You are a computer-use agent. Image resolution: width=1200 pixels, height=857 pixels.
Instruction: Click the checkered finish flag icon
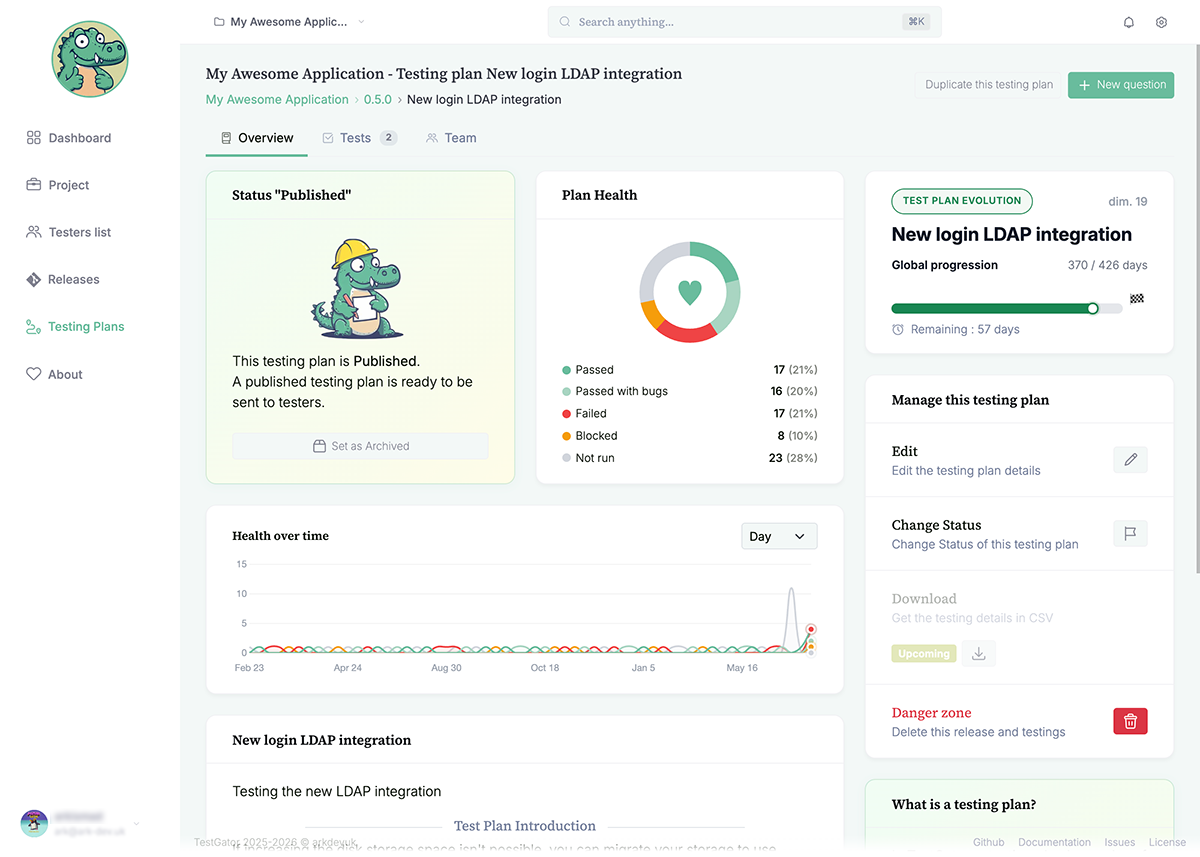[1137, 299]
